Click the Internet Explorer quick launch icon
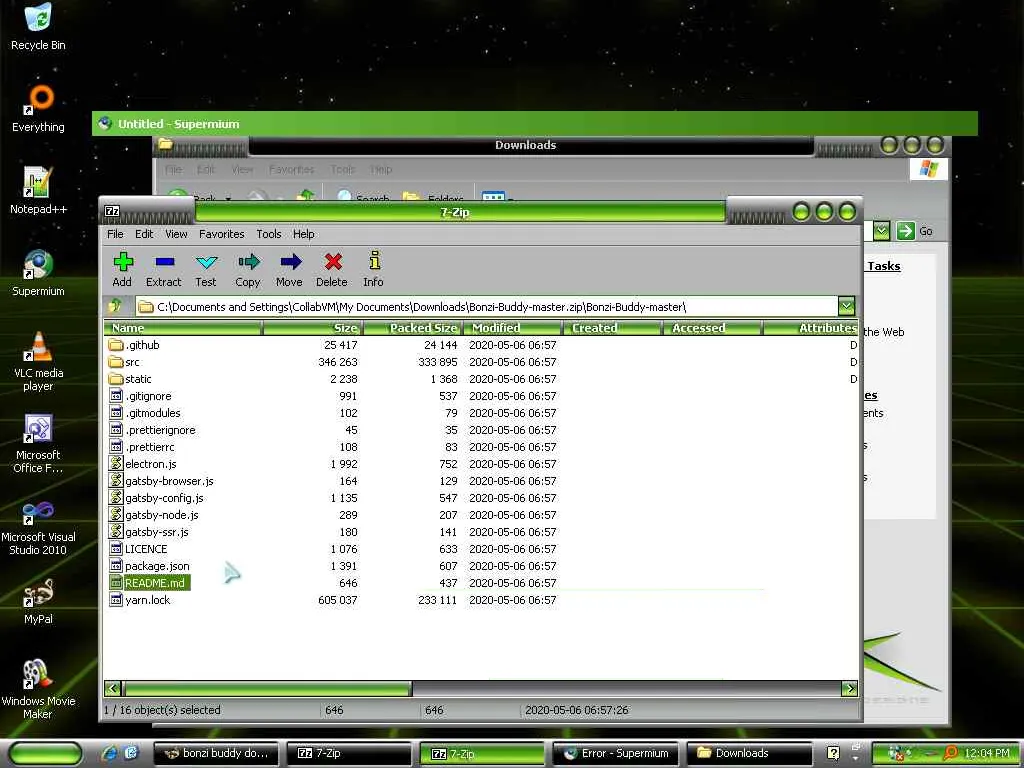Image resolution: width=1024 pixels, height=768 pixels. pyautogui.click(x=109, y=753)
